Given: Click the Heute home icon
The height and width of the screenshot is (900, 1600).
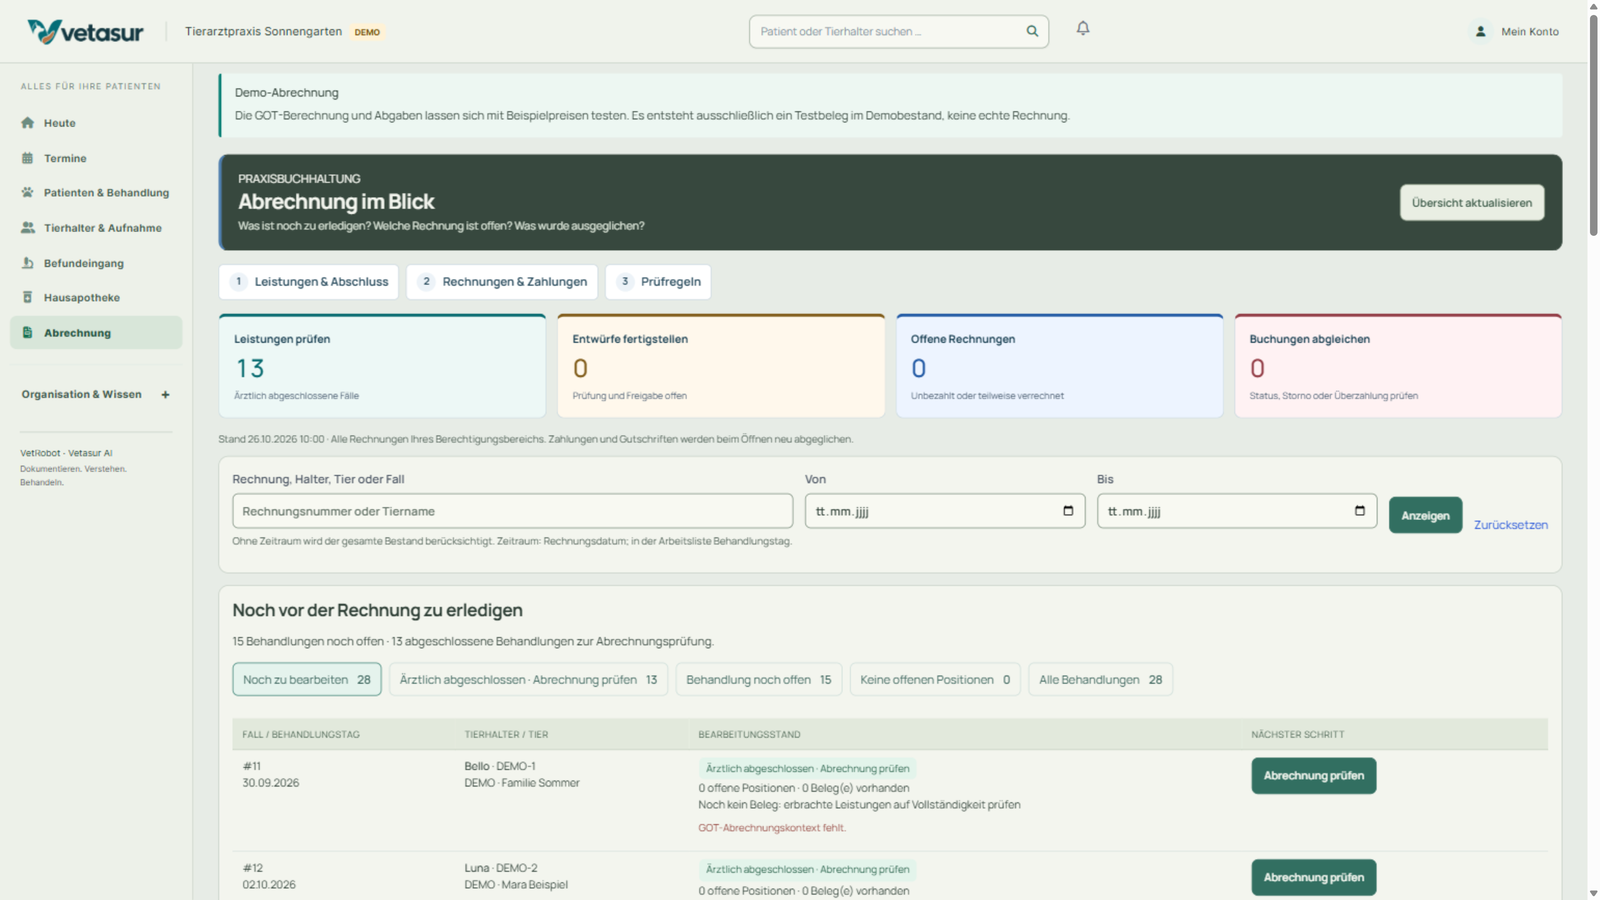Looking at the screenshot, I should point(28,123).
